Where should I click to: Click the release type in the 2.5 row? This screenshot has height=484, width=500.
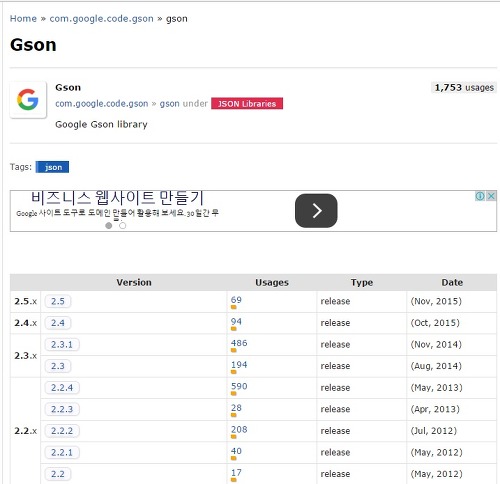click(x=335, y=301)
